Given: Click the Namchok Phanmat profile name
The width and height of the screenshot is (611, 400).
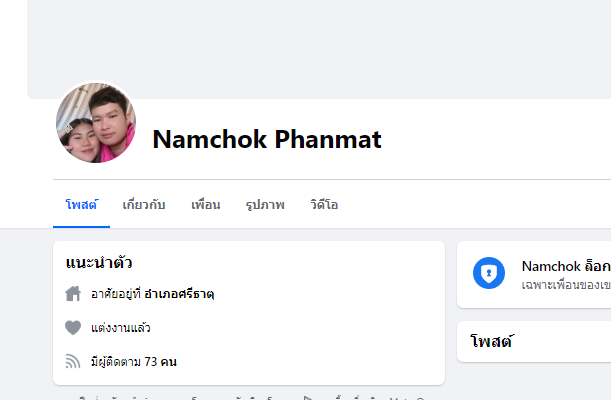Looking at the screenshot, I should pyautogui.click(x=266, y=140).
